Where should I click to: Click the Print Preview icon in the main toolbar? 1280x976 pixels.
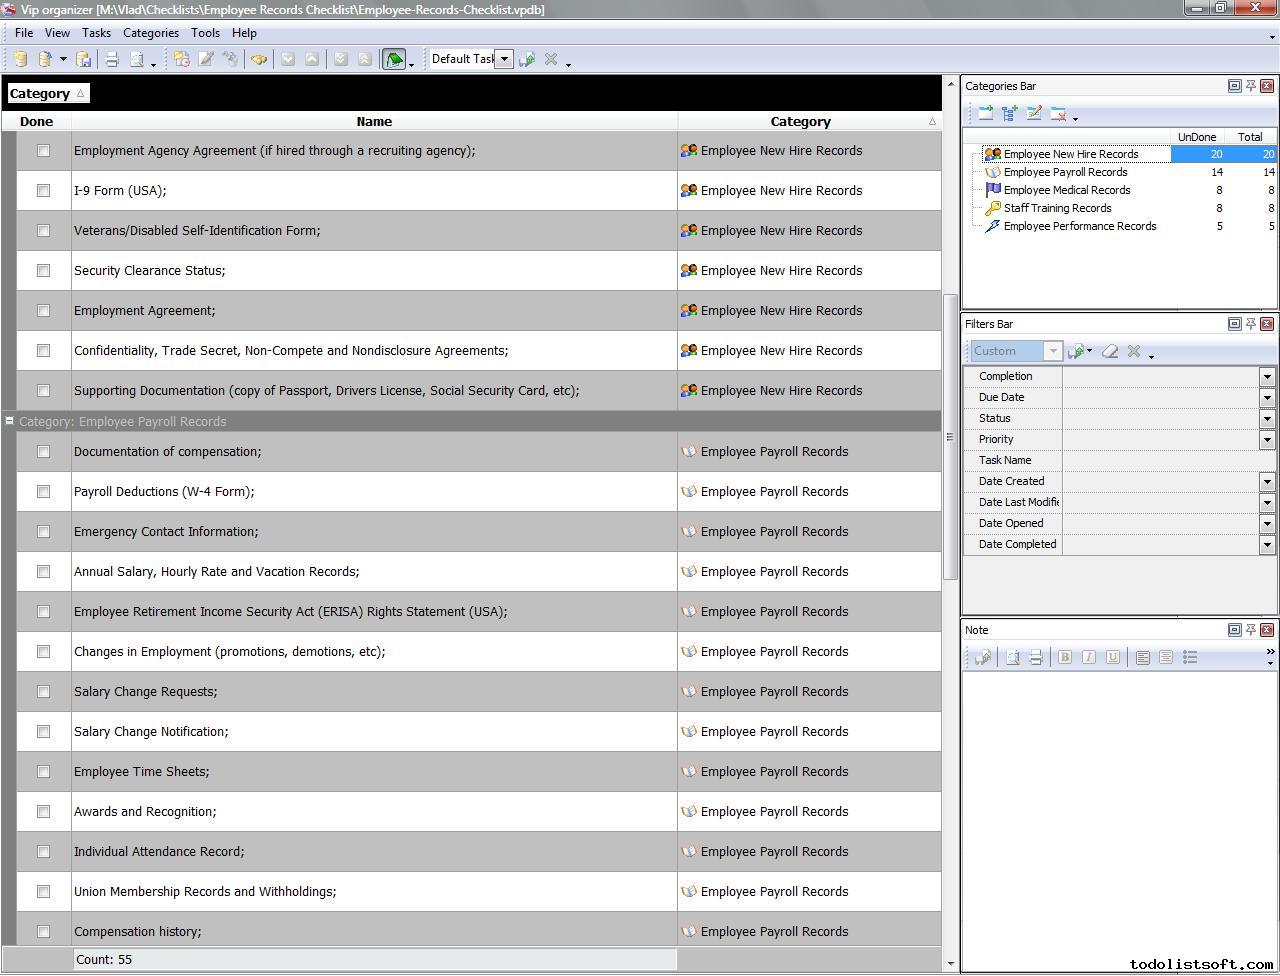[137, 60]
